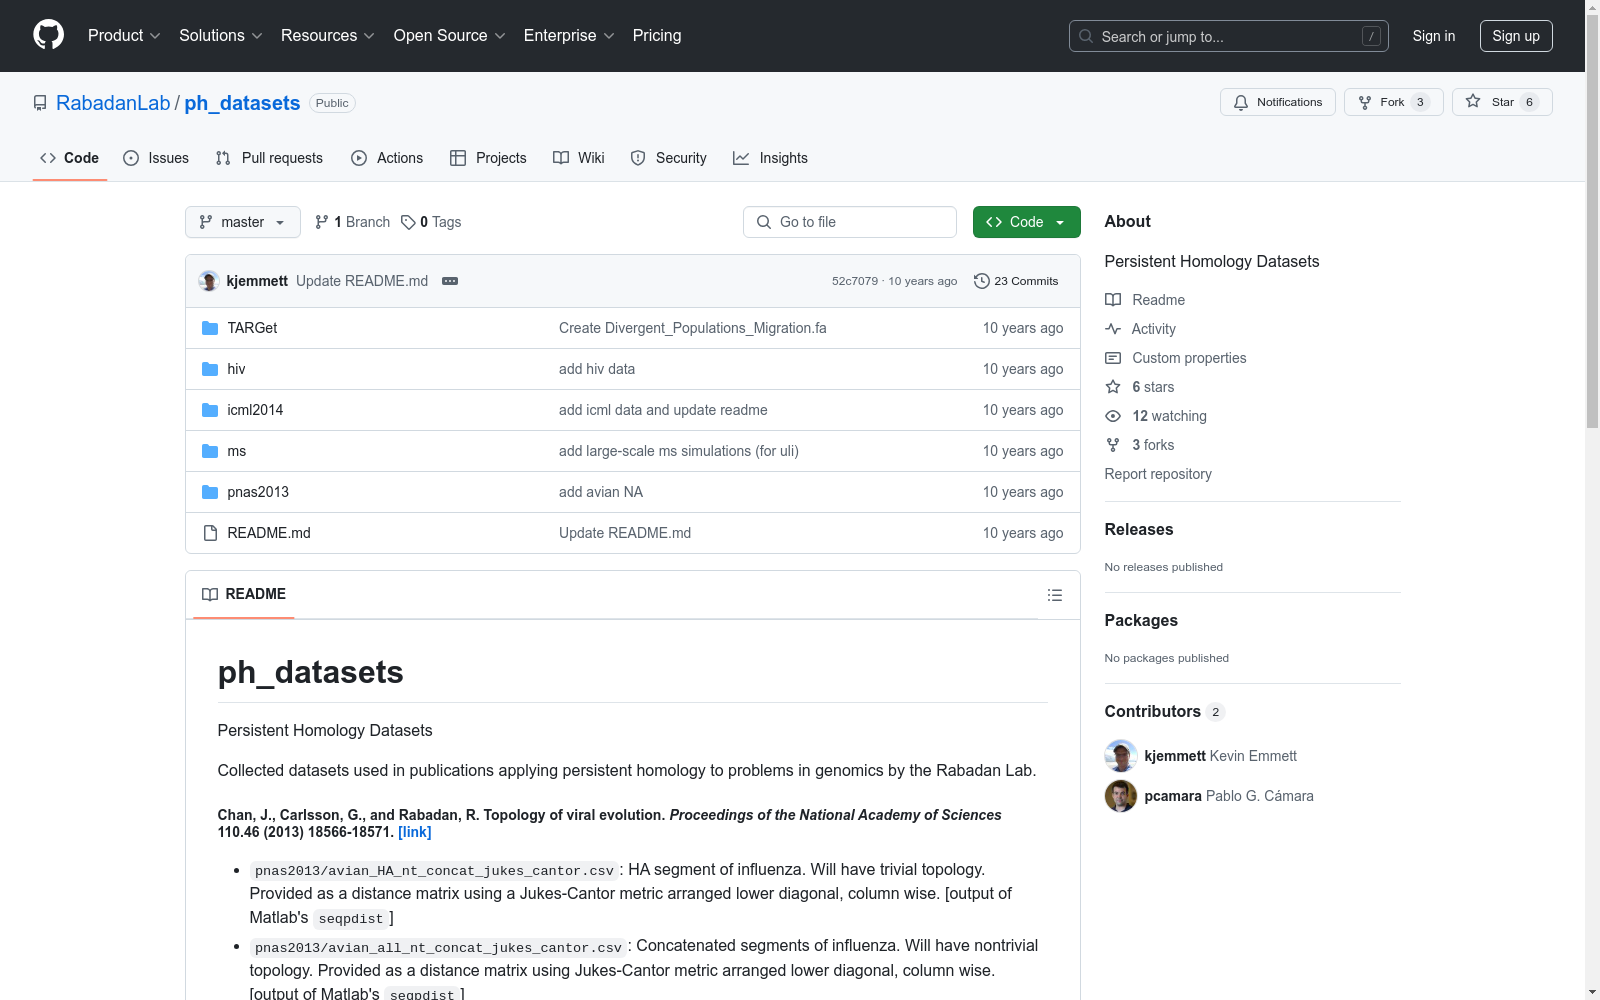Viewport: 1600px width, 1000px height.
Task: Open the 23 Commits history
Action: coord(1016,281)
